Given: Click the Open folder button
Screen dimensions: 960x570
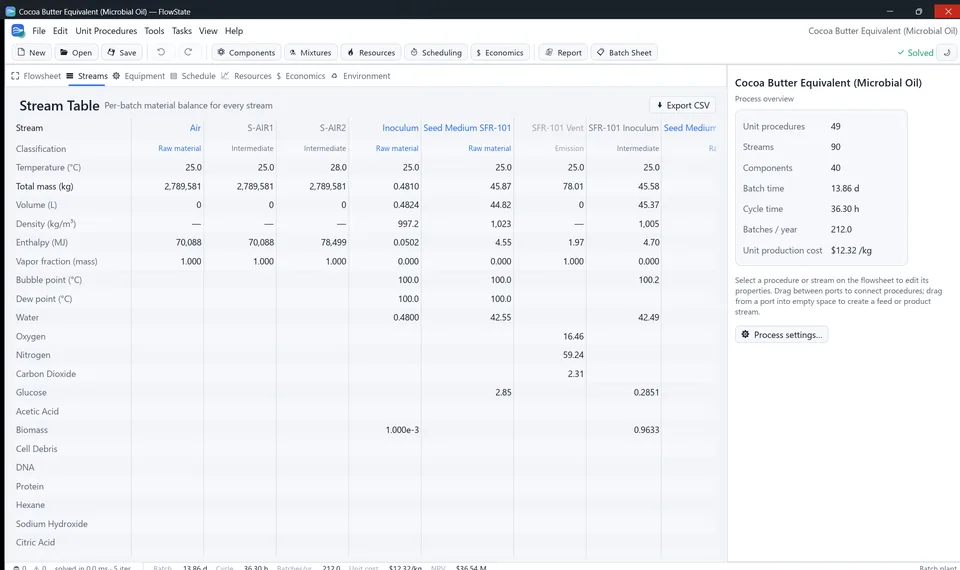Looking at the screenshot, I should pyautogui.click(x=76, y=53).
